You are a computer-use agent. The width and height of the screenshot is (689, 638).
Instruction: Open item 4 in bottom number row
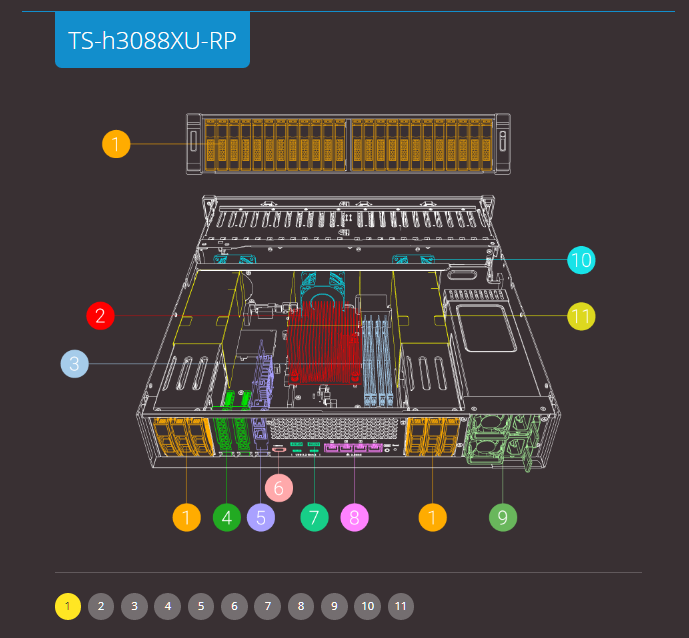(167, 606)
